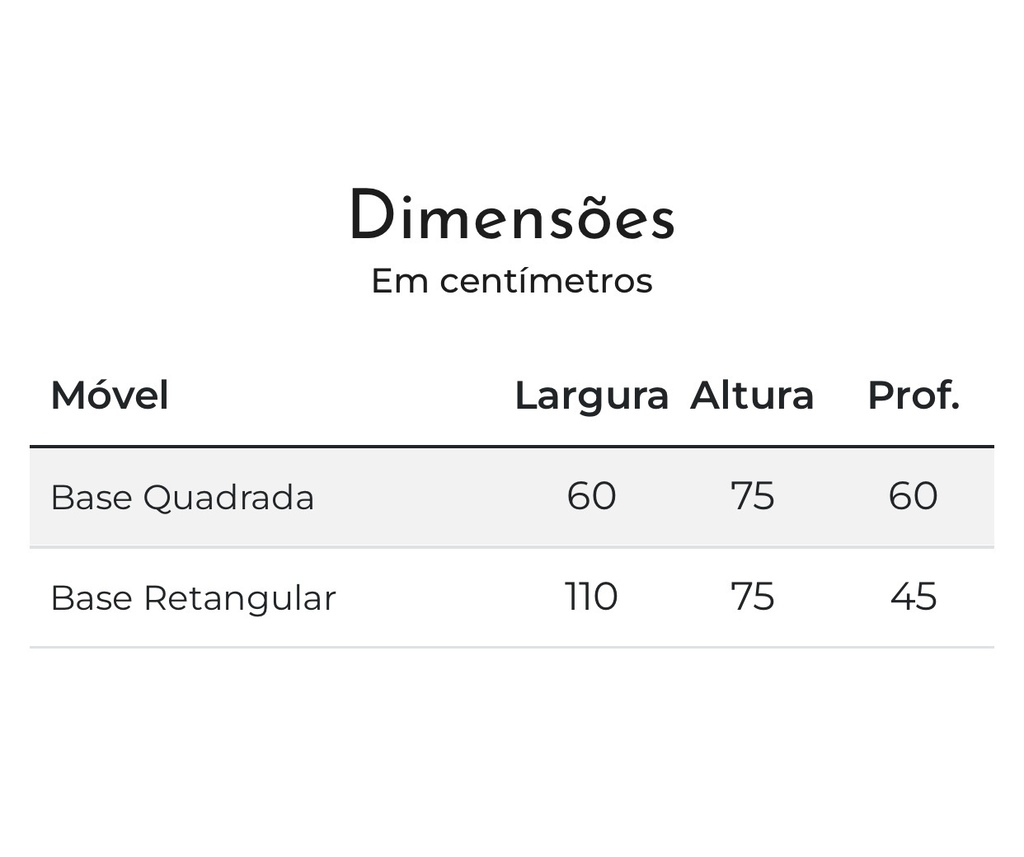This screenshot has height=857, width=1024.
Task: Click the gray shaded Base Quadrada row
Action: 512,497
